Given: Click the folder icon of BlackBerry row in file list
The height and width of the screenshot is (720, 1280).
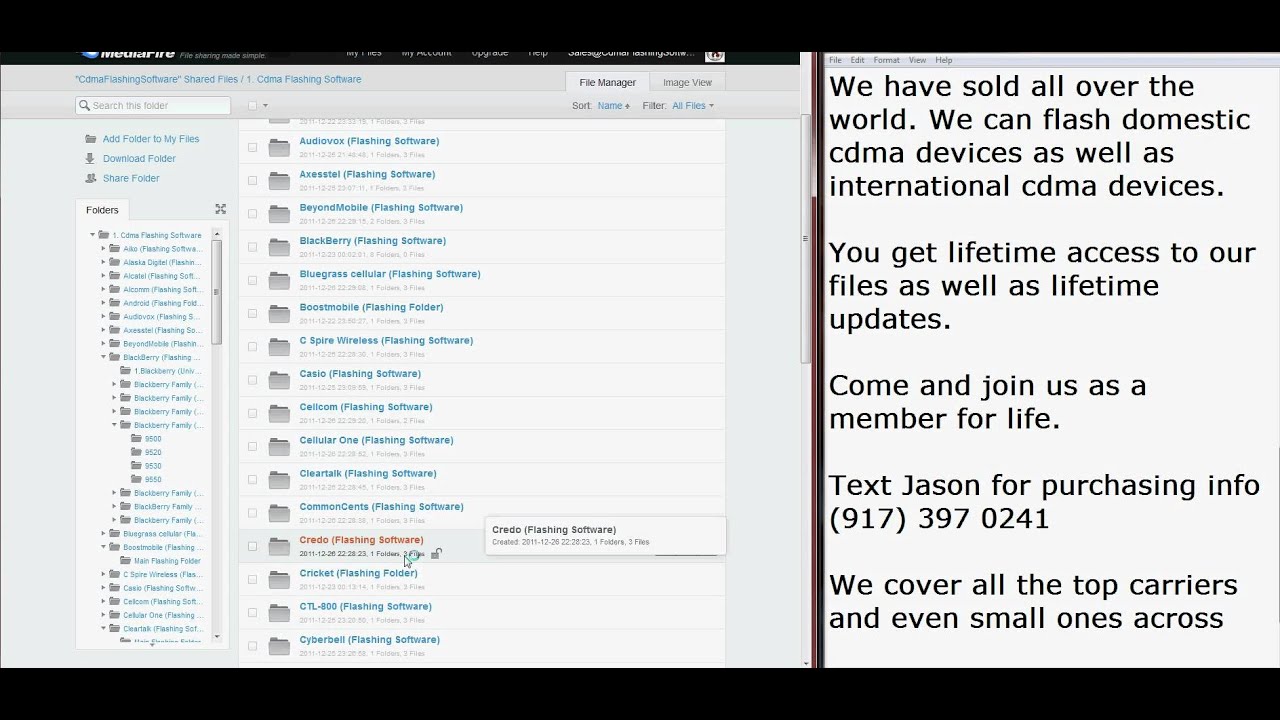Looking at the screenshot, I should (x=279, y=247).
